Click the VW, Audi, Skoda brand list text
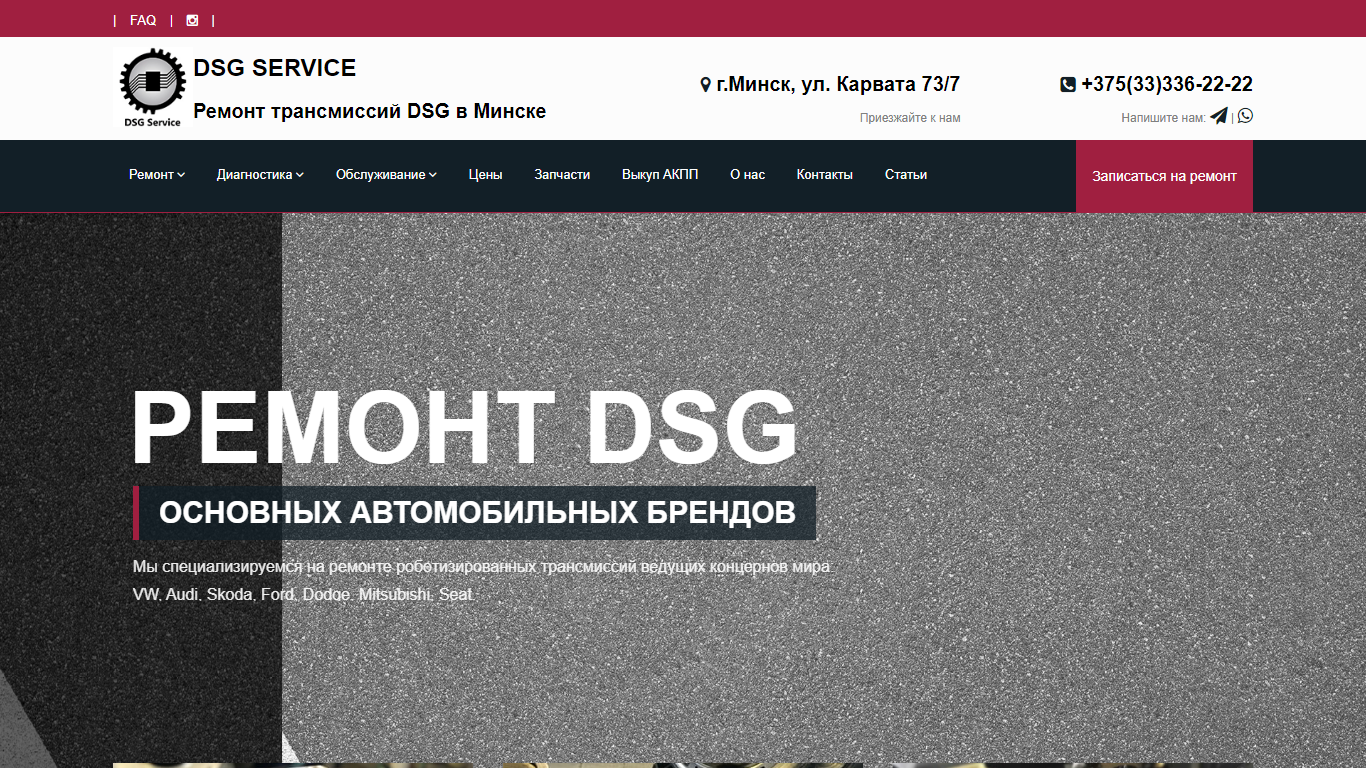This screenshot has height=768, width=1366. click(x=303, y=594)
